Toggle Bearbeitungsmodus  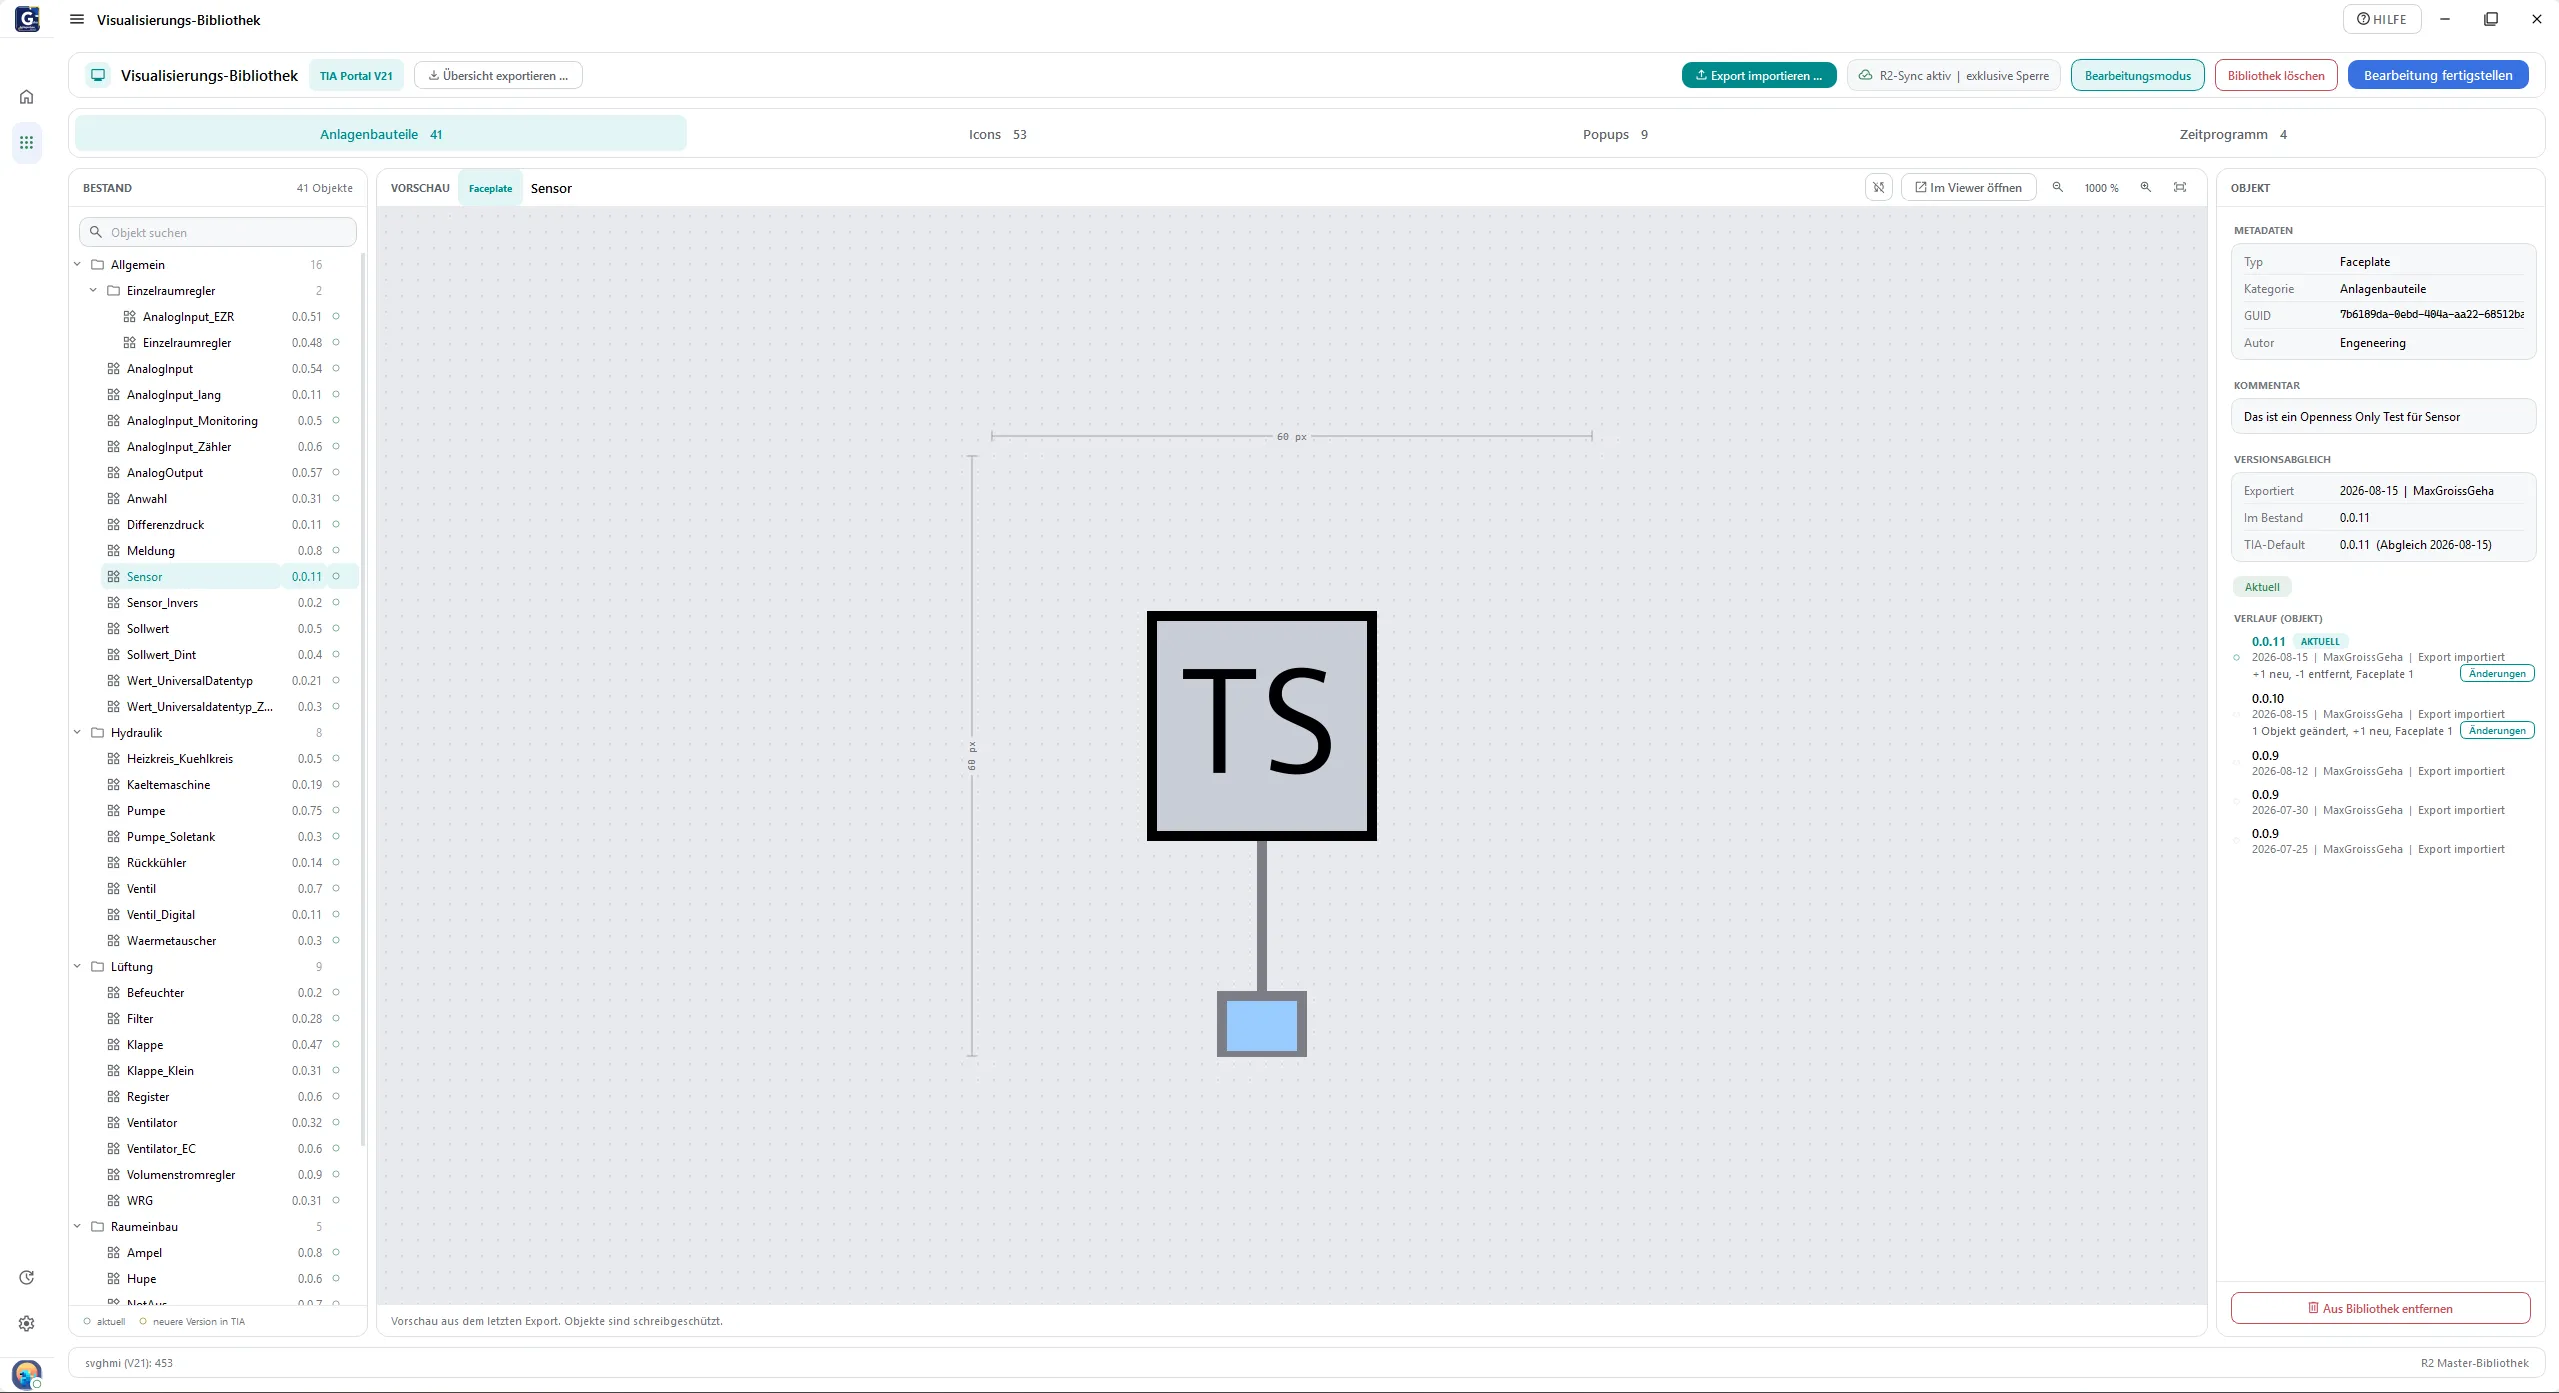click(2137, 75)
